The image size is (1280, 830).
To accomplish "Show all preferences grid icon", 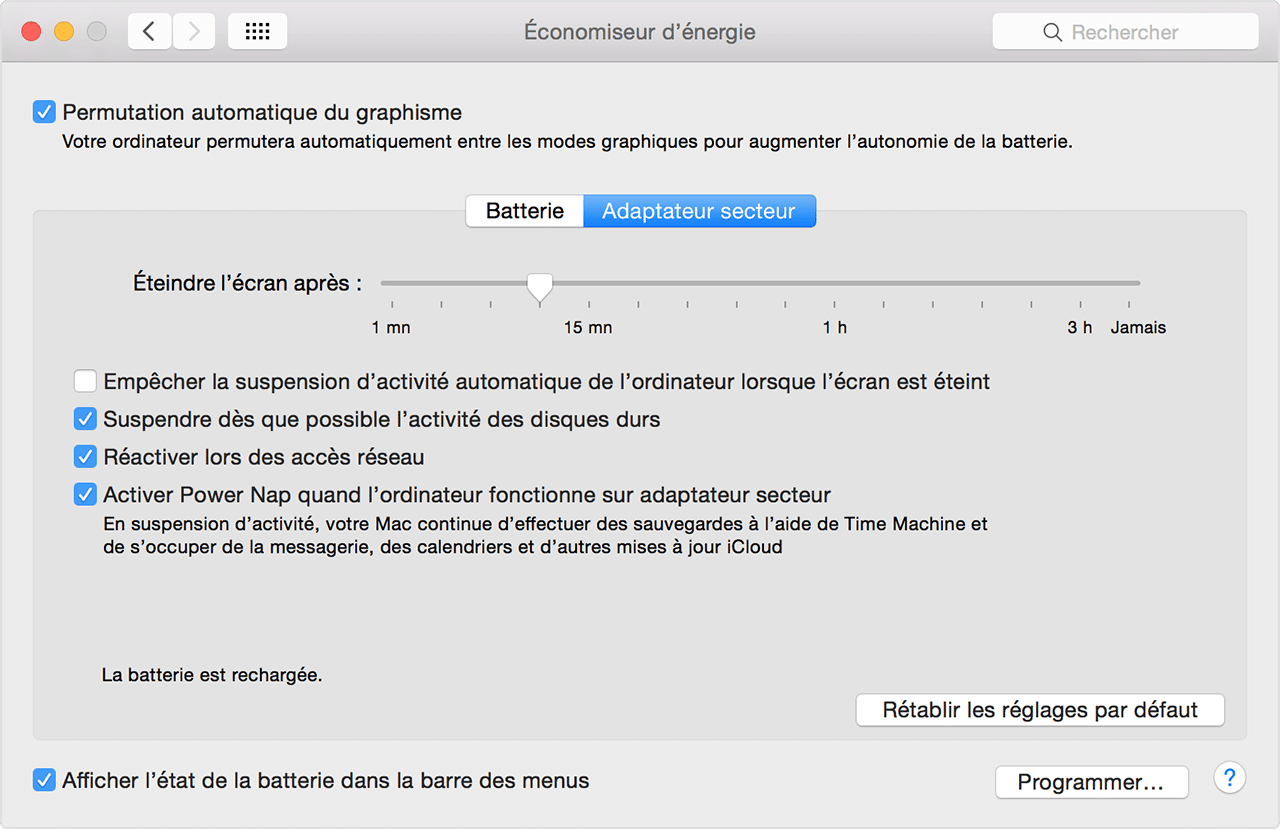I will tap(258, 32).
